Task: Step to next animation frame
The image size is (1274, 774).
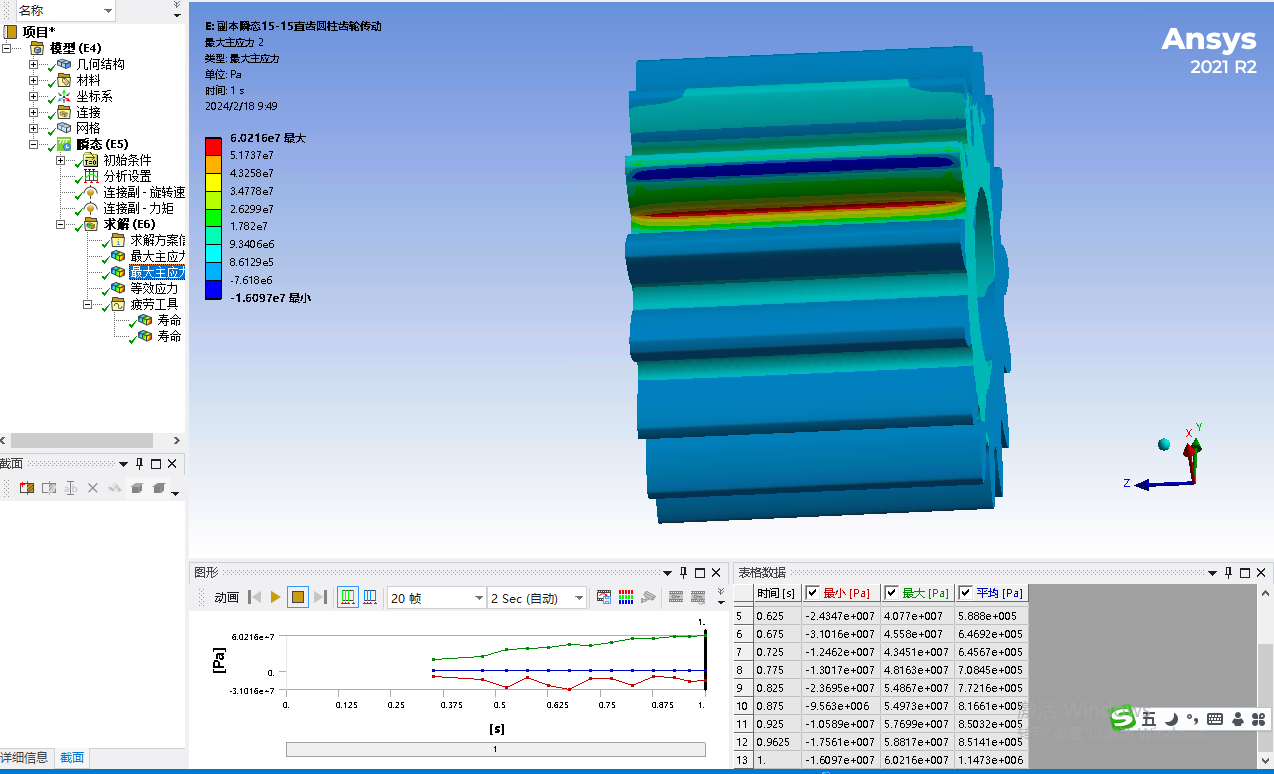Action: (320, 597)
